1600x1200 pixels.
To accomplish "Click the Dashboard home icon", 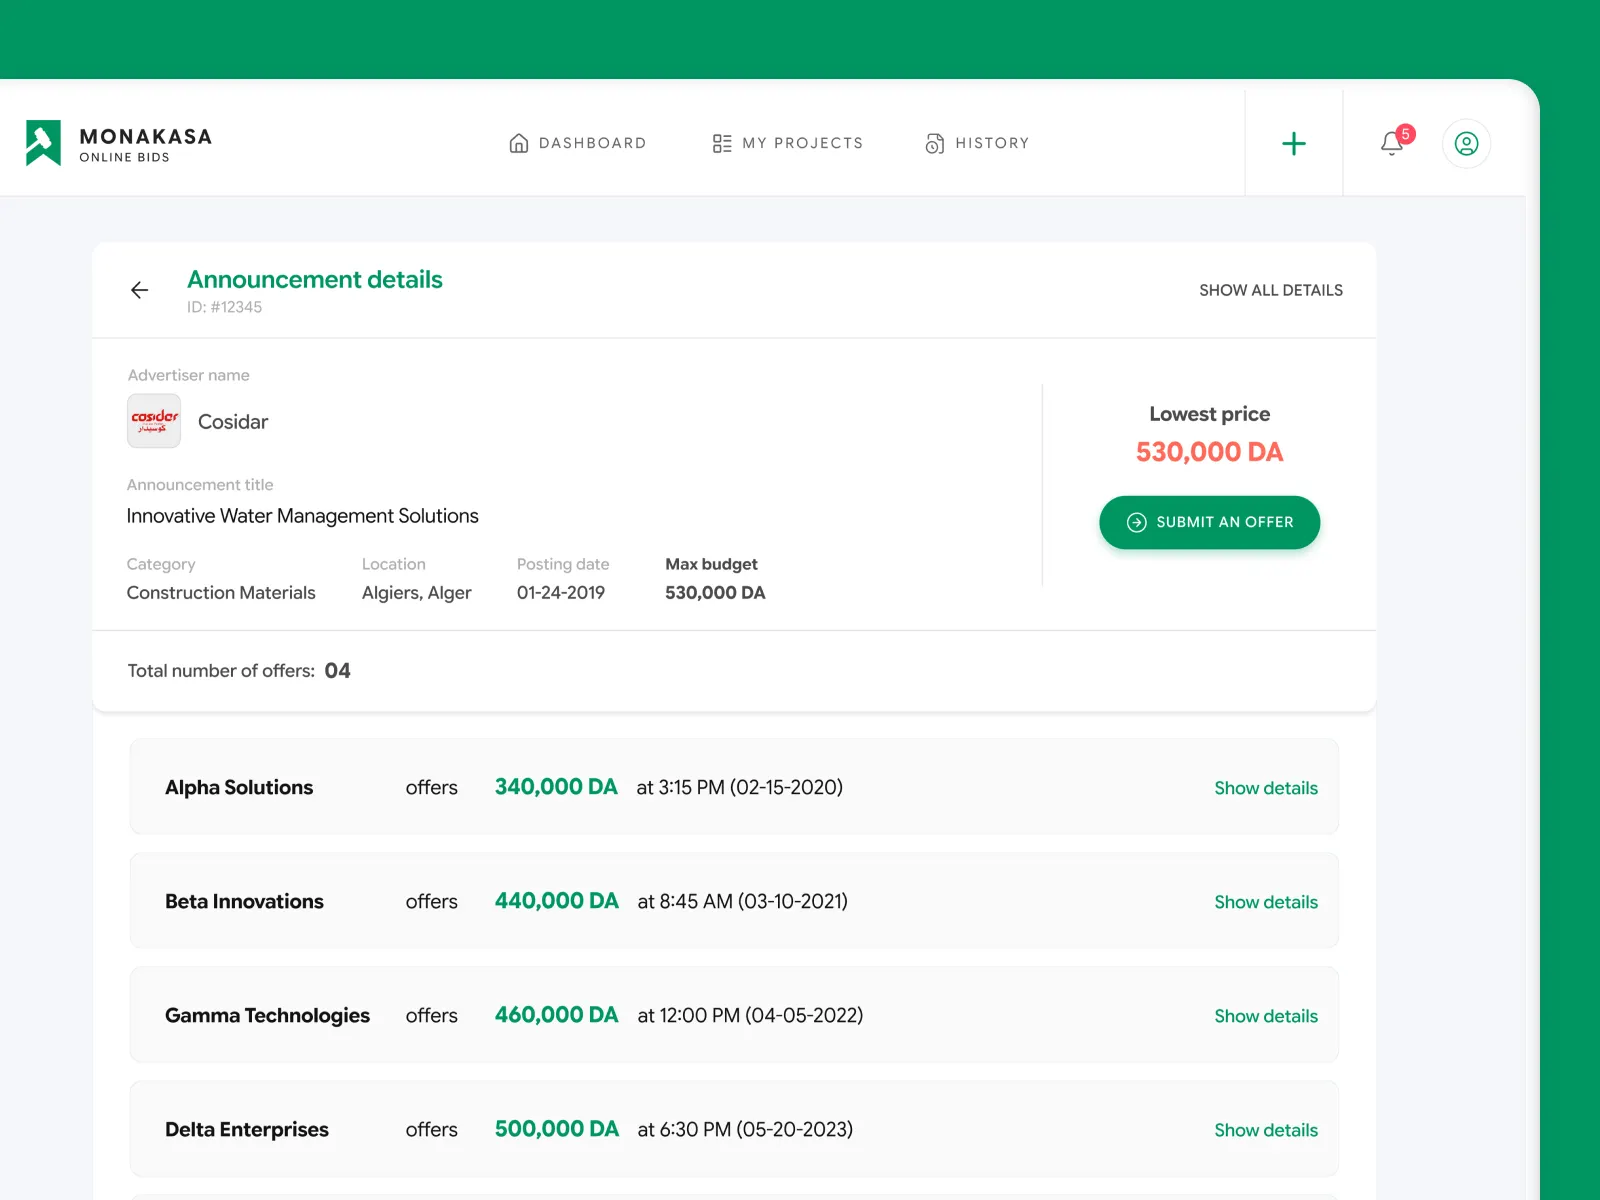I will coord(518,143).
